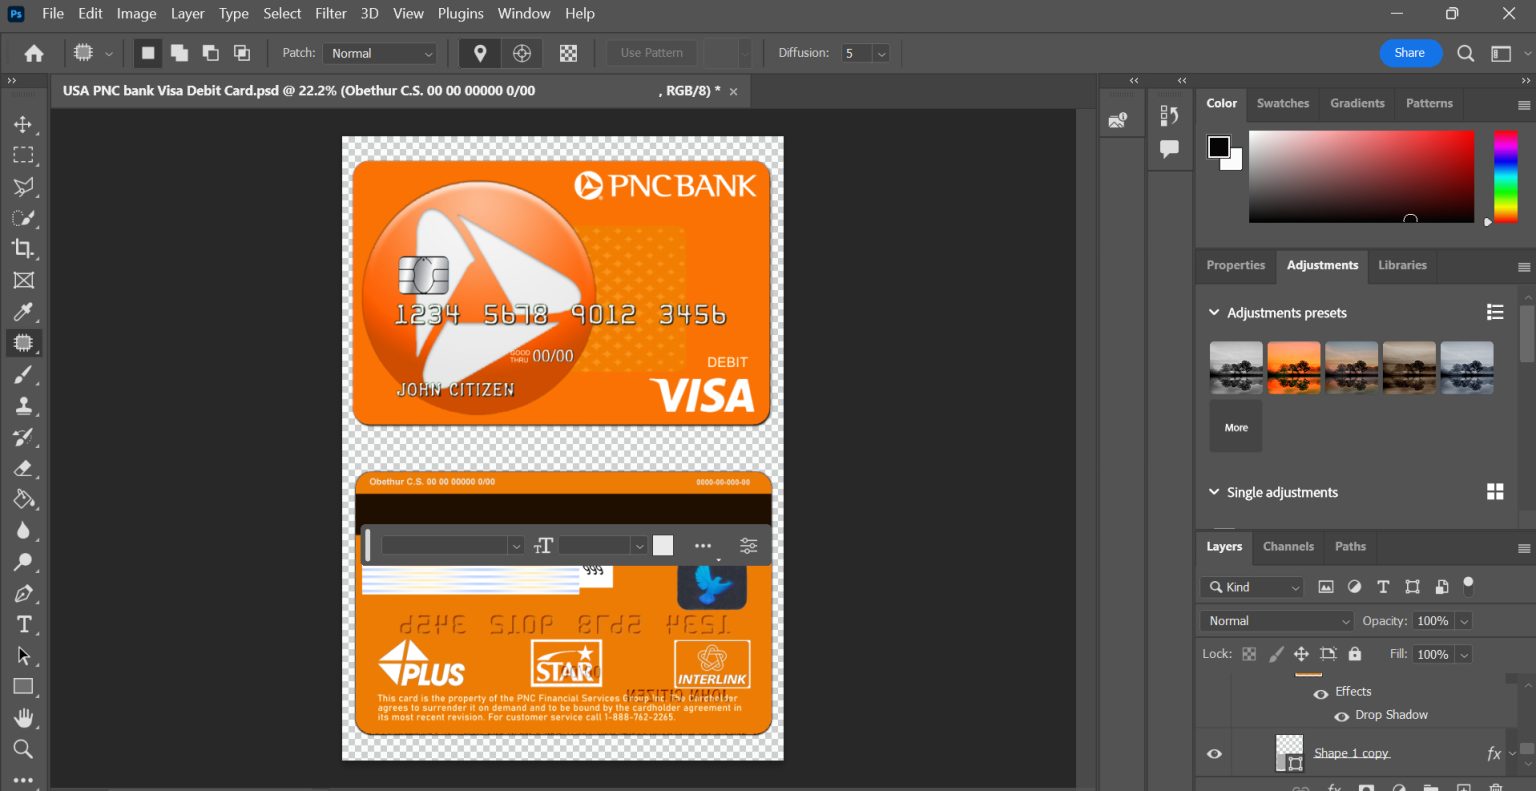Switch to the Paths tab
This screenshot has height=791, width=1536.
tap(1350, 546)
